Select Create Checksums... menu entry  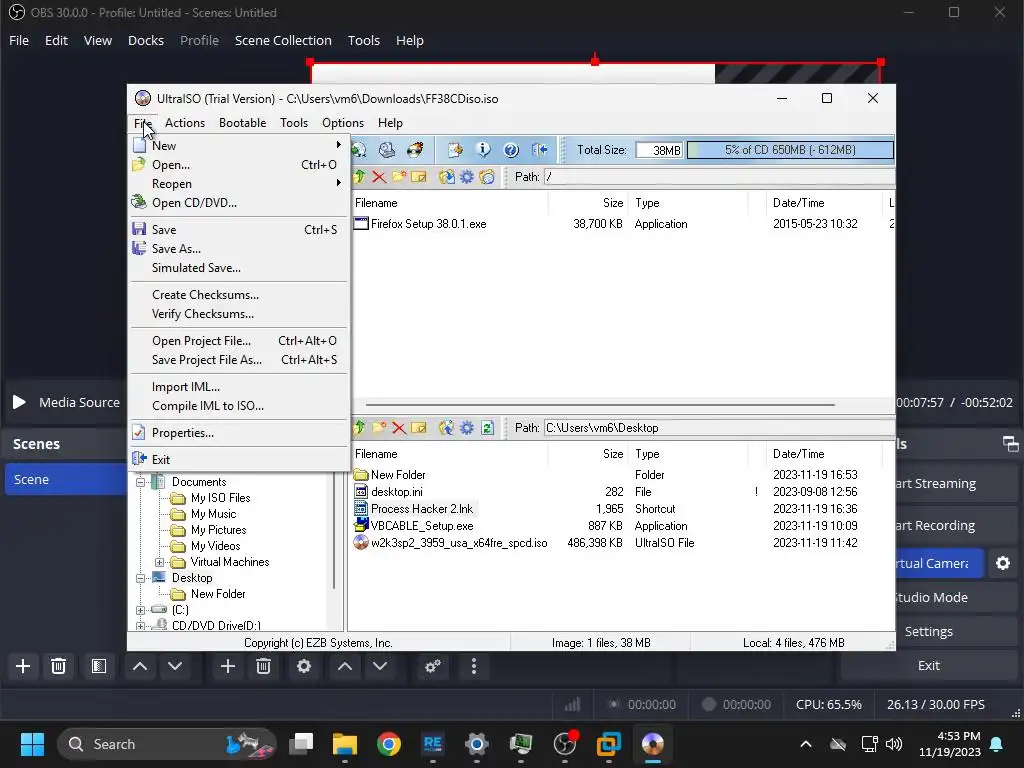(x=239, y=295)
